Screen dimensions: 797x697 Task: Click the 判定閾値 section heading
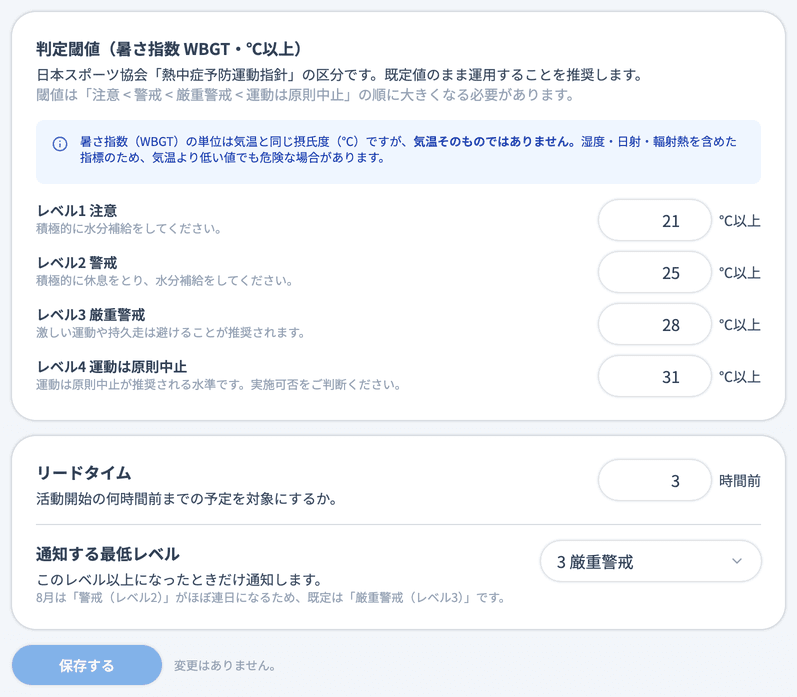169,49
